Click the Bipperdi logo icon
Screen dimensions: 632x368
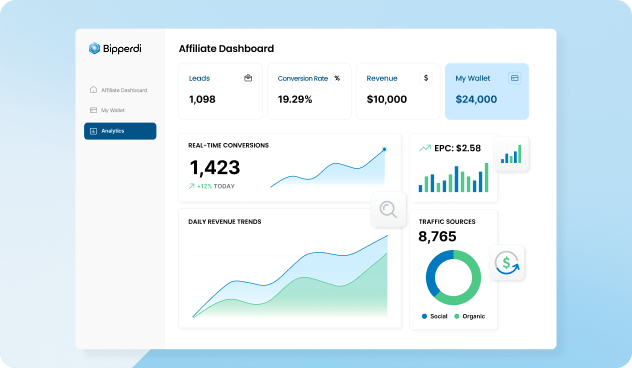[94, 48]
